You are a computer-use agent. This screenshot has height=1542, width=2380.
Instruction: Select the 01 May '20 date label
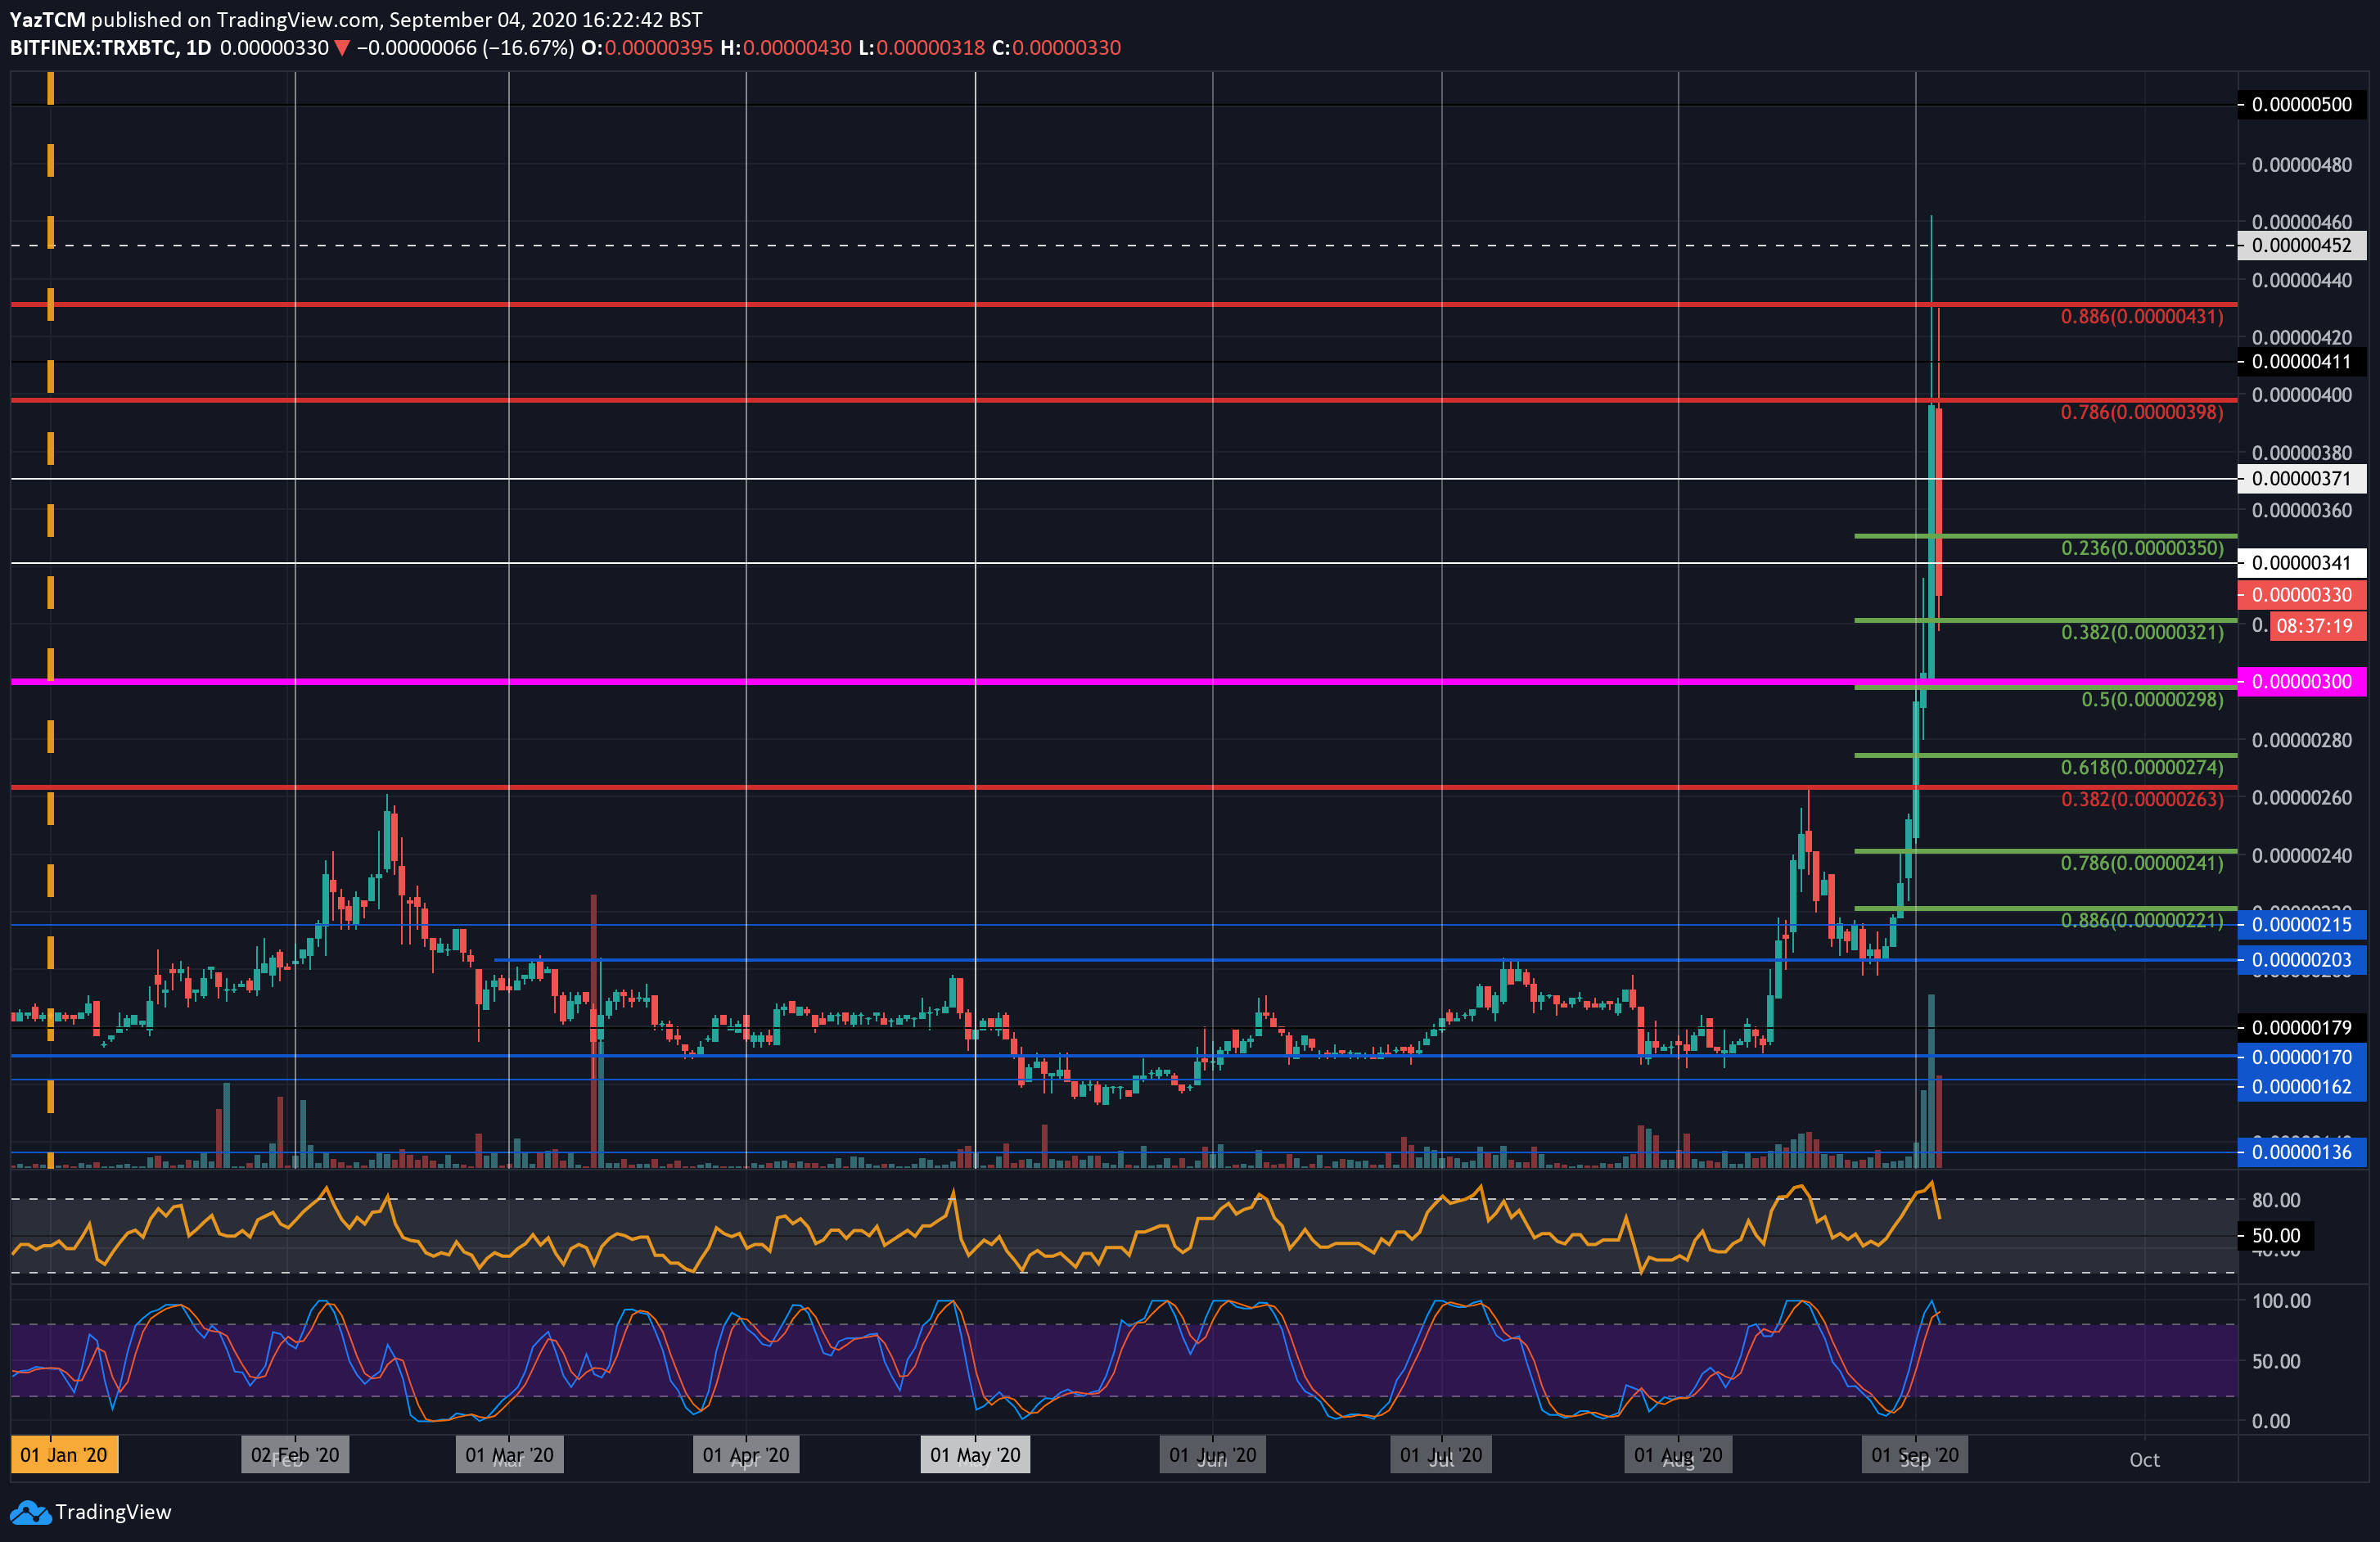click(x=975, y=1455)
